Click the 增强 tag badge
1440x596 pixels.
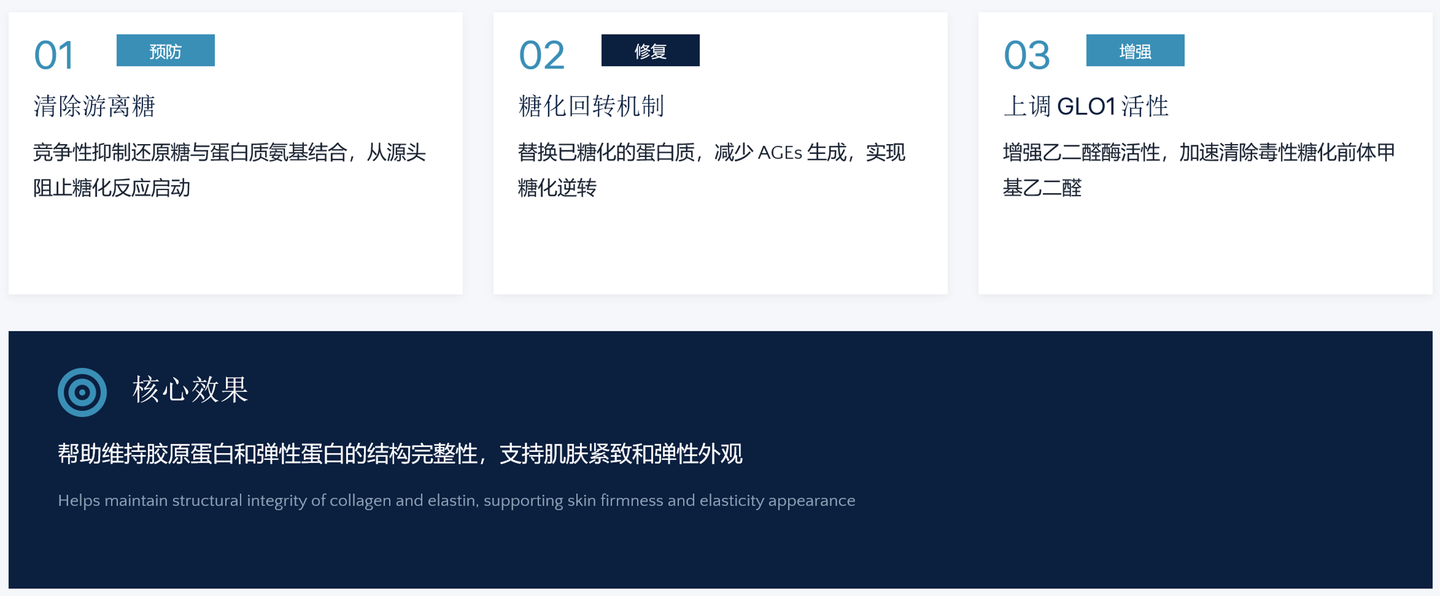1135,51
